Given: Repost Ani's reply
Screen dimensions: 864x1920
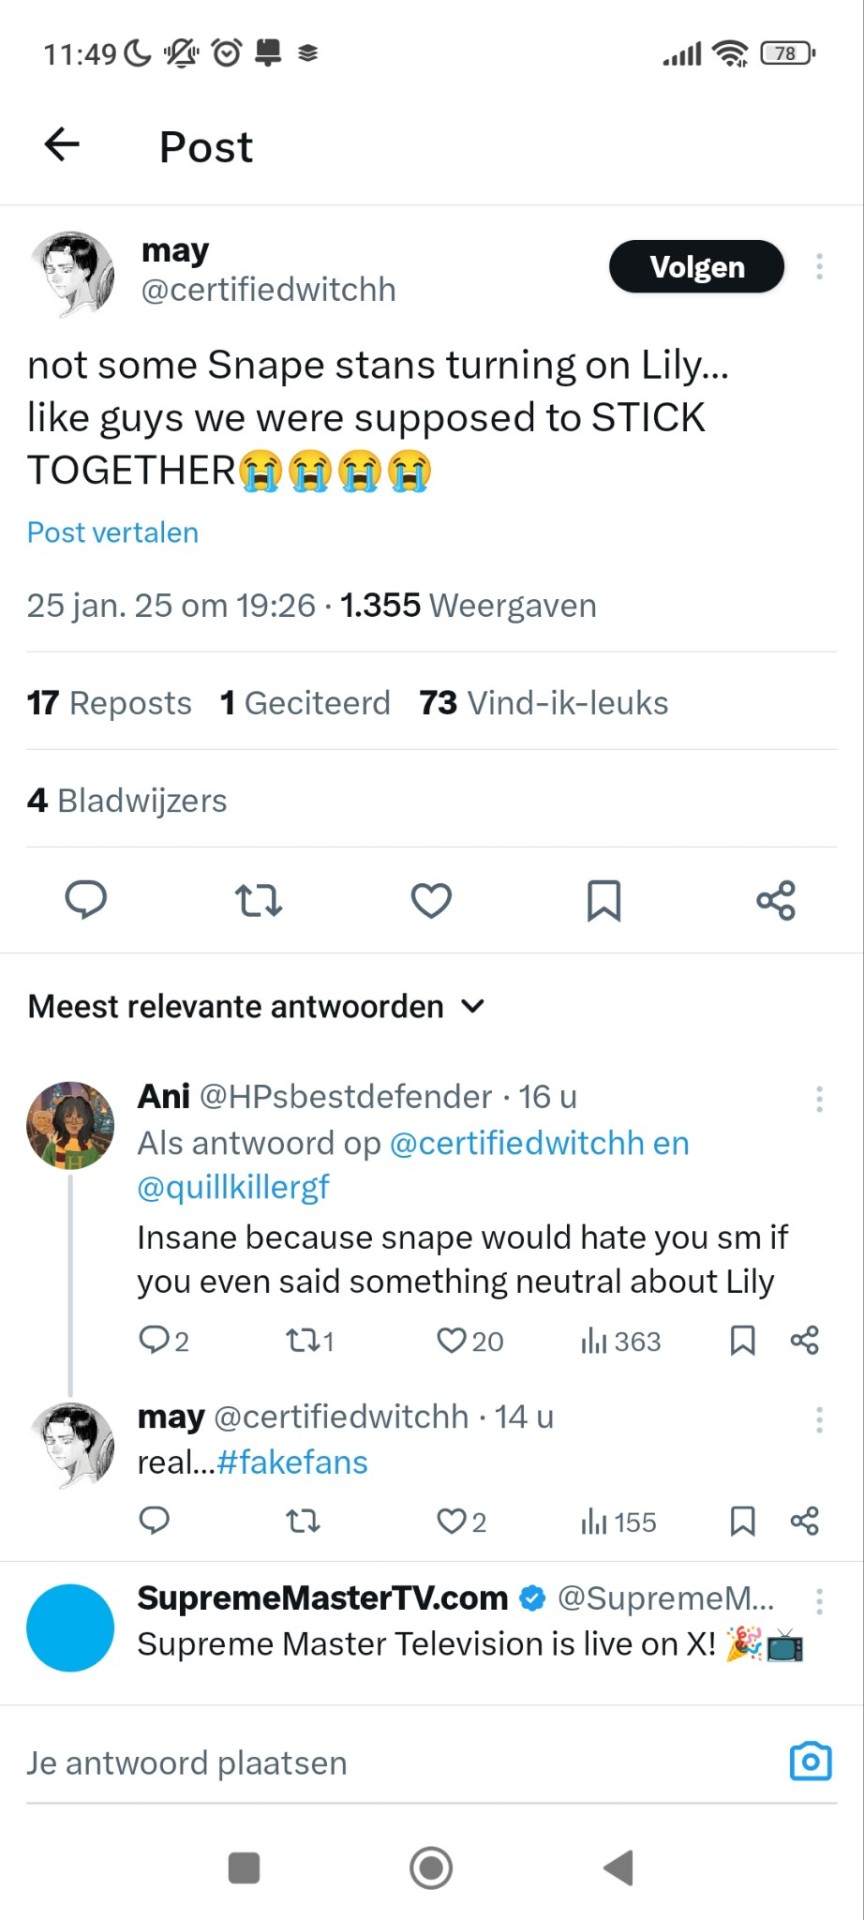Looking at the screenshot, I should point(302,1340).
